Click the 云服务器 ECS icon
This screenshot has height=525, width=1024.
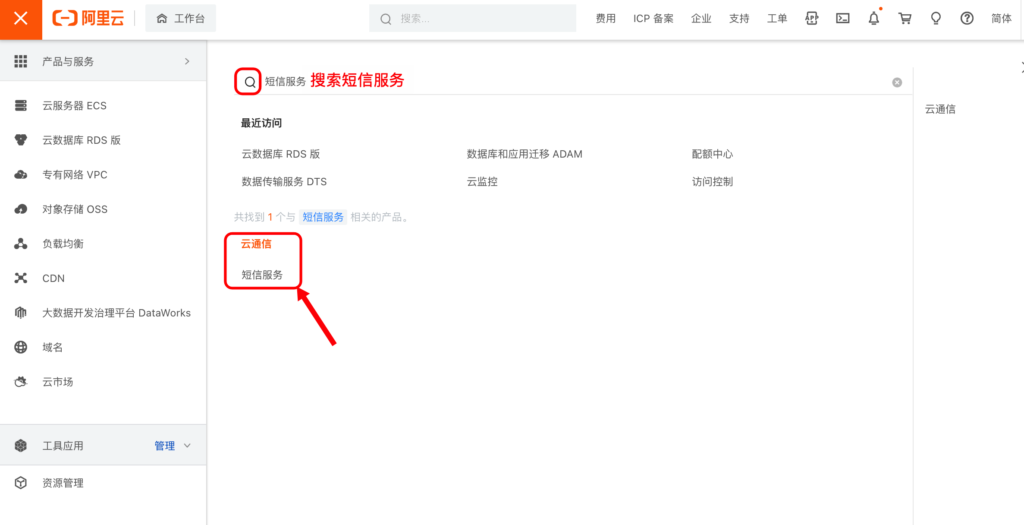click(21, 105)
